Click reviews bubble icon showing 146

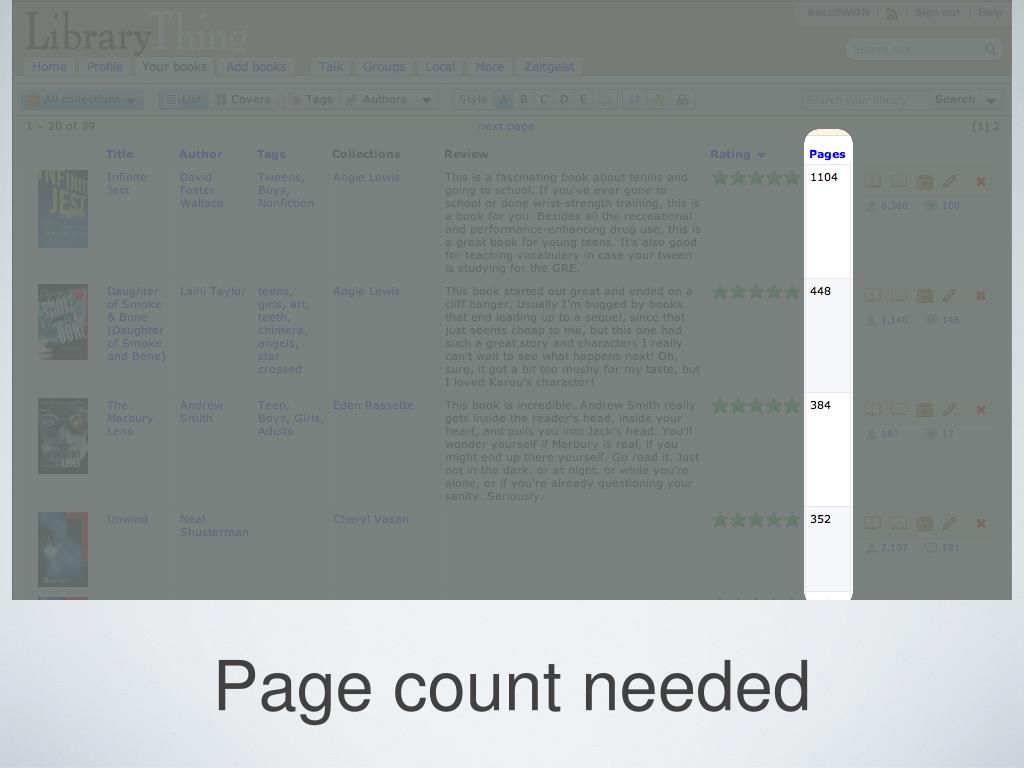tap(931, 320)
